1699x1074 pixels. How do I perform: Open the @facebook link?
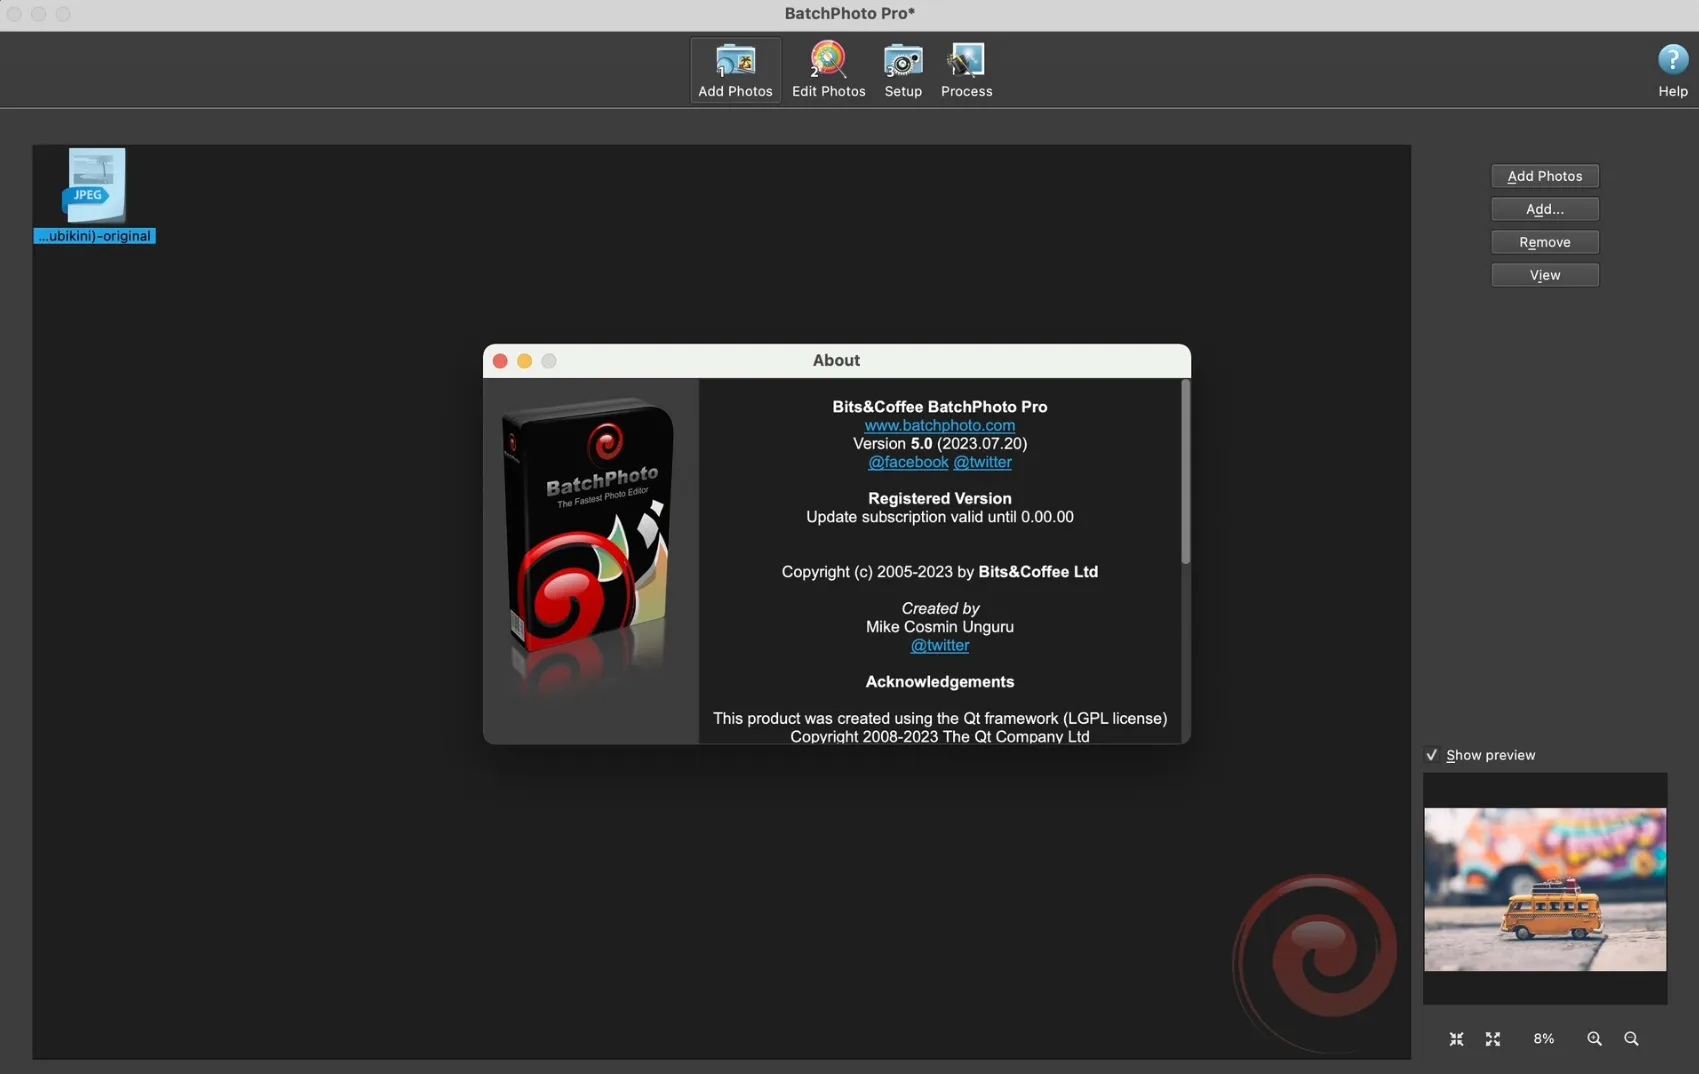coord(908,462)
